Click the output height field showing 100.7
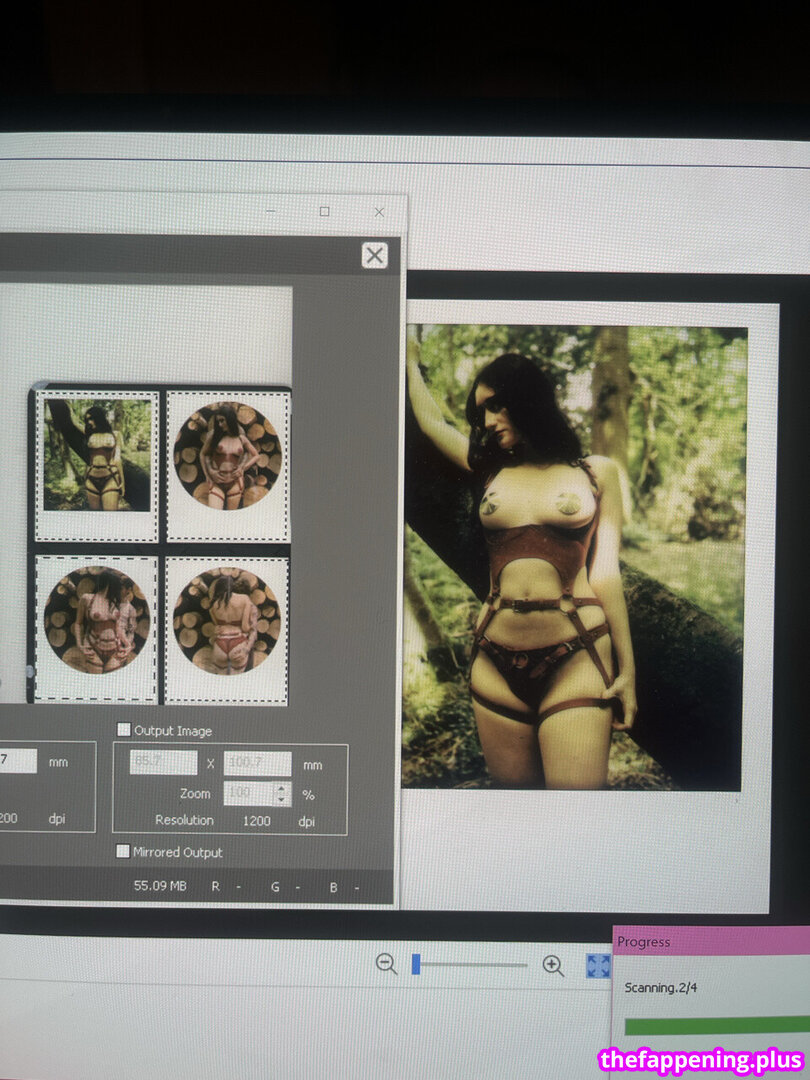The height and width of the screenshot is (1080, 810). click(257, 764)
